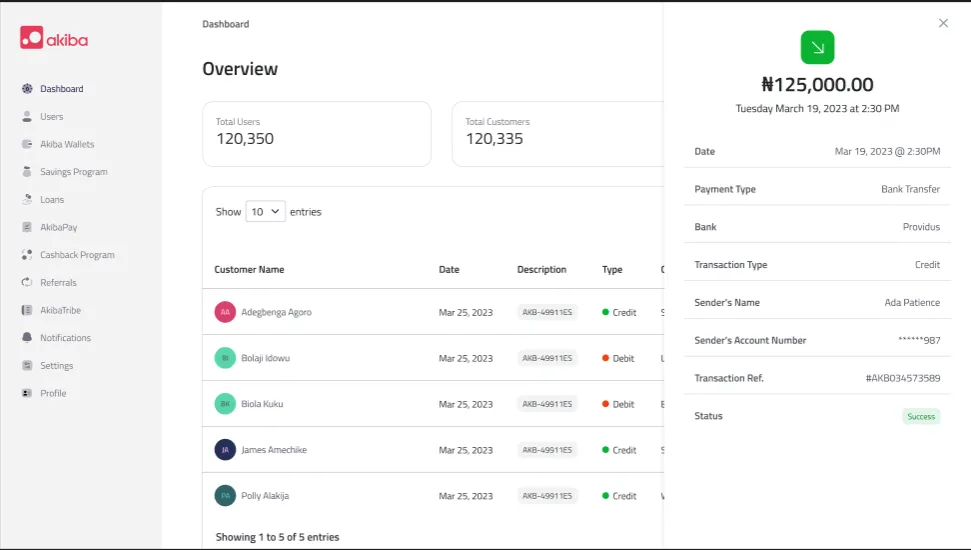Viewport: 971px width, 550px height.
Task: Open the Show entries dropdown
Action: coord(266,211)
